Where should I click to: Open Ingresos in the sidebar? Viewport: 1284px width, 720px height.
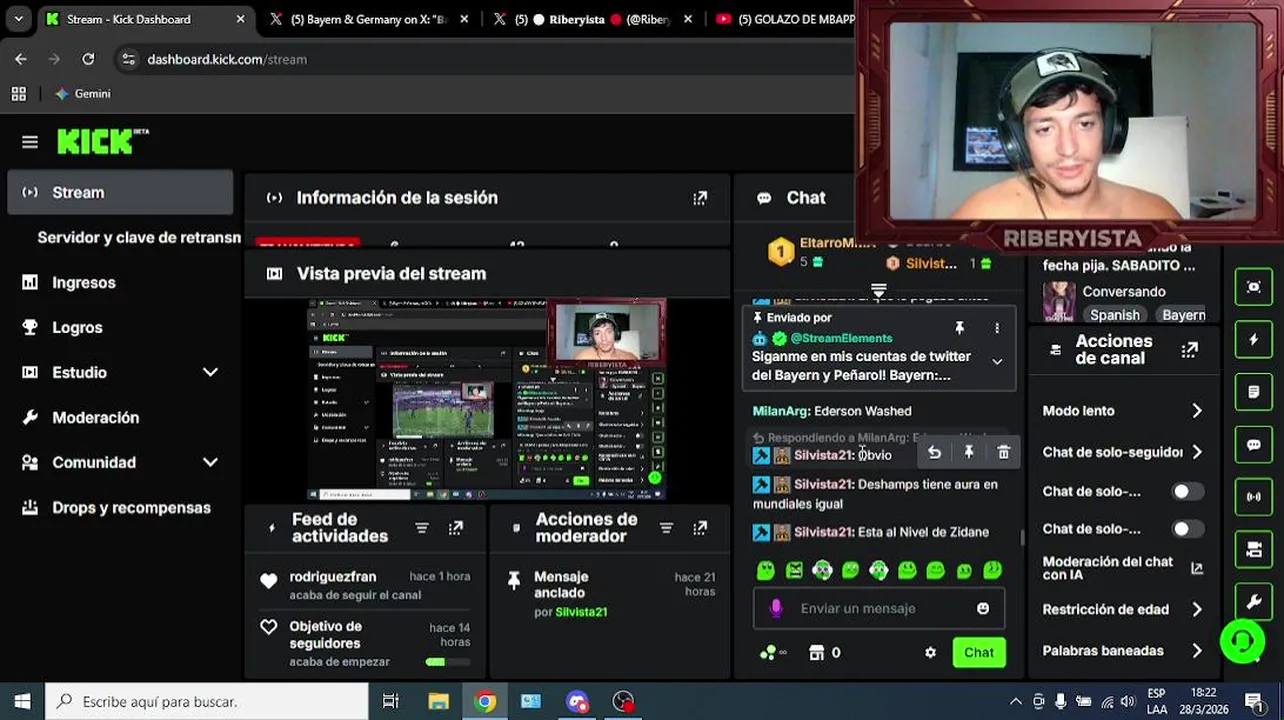[120, 283]
